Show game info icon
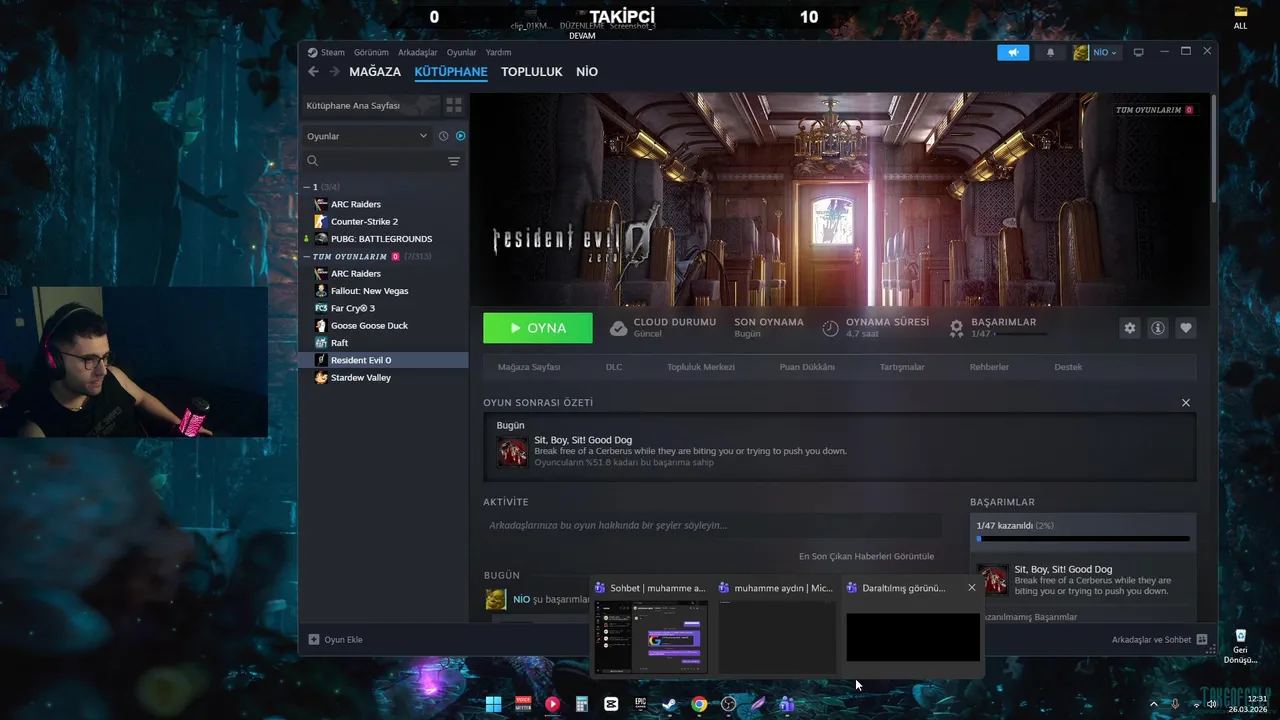 [x=1157, y=328]
